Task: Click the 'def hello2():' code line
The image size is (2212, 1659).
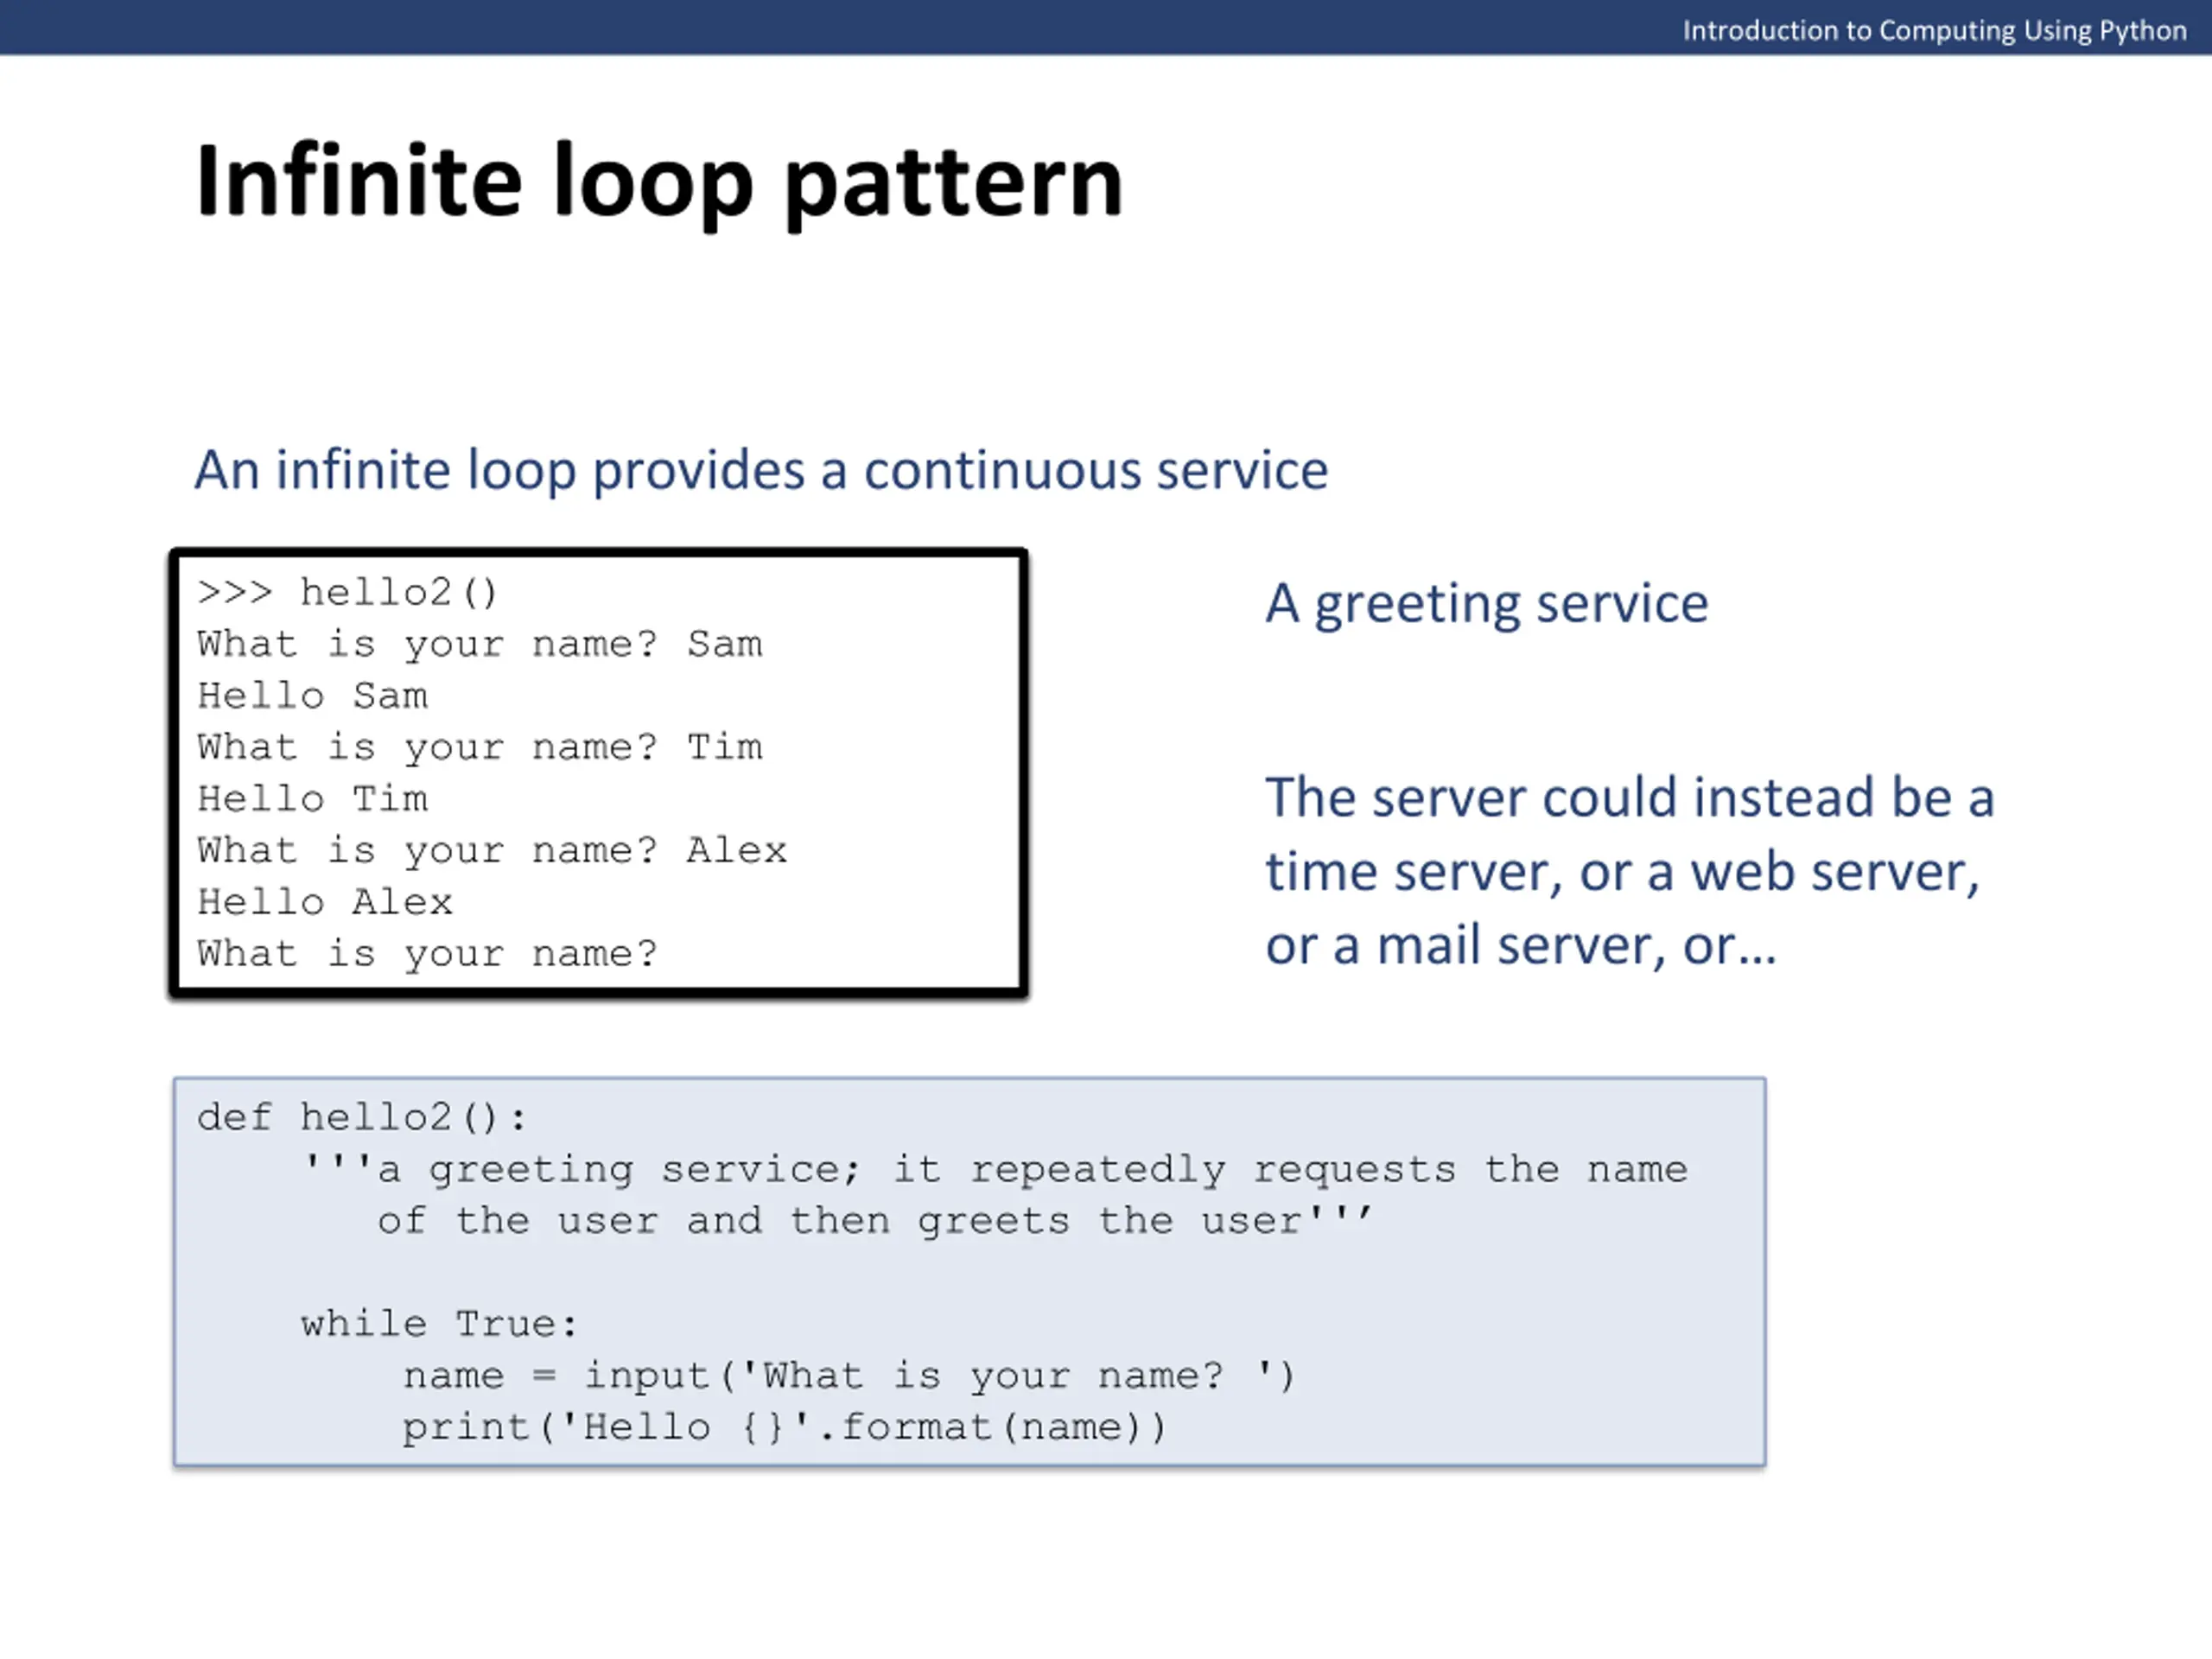Action: [x=362, y=1117]
